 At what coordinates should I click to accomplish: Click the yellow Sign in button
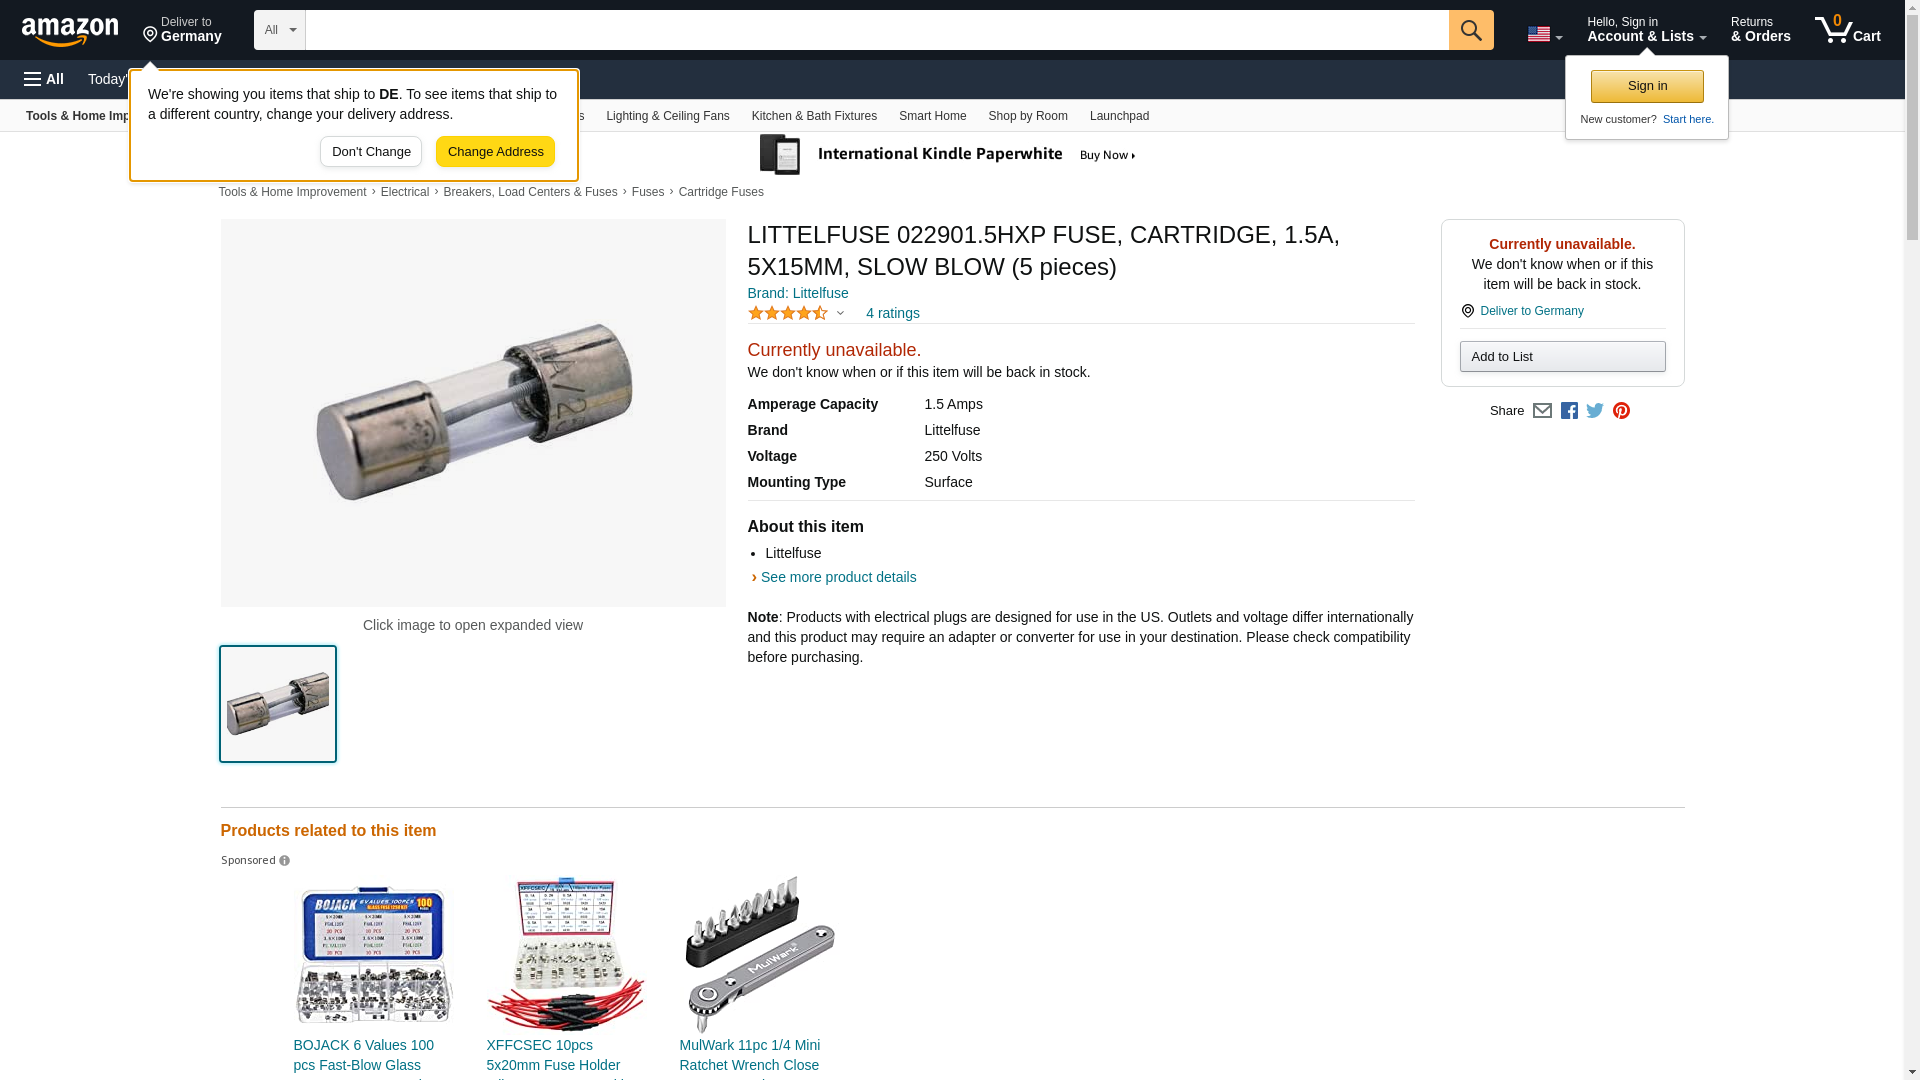(x=1647, y=86)
